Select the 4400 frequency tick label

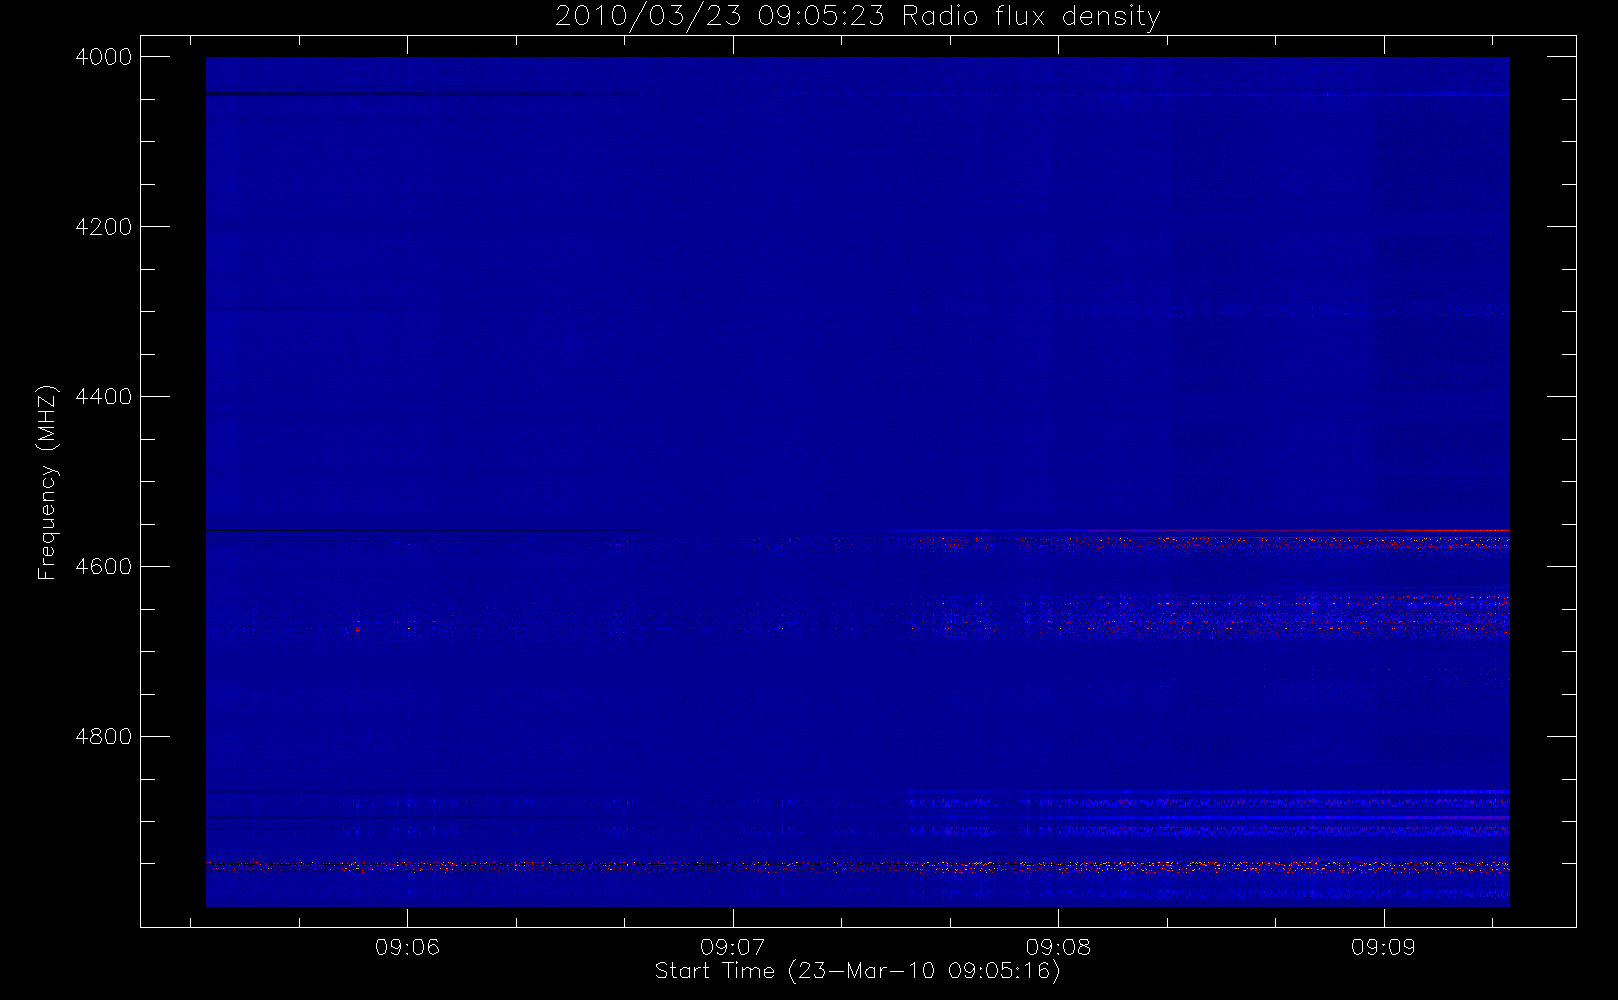[104, 397]
